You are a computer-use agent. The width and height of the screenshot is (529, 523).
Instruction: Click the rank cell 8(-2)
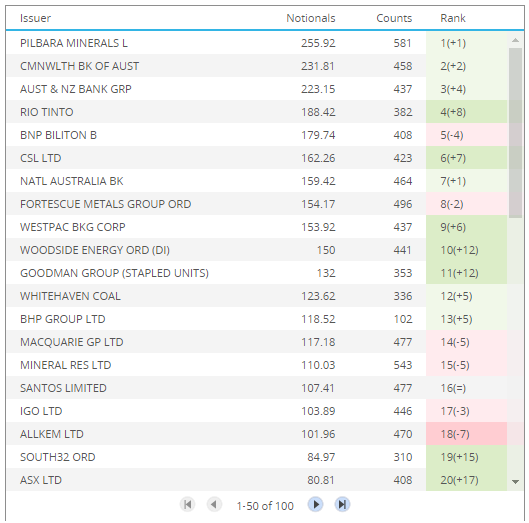[x=467, y=204]
